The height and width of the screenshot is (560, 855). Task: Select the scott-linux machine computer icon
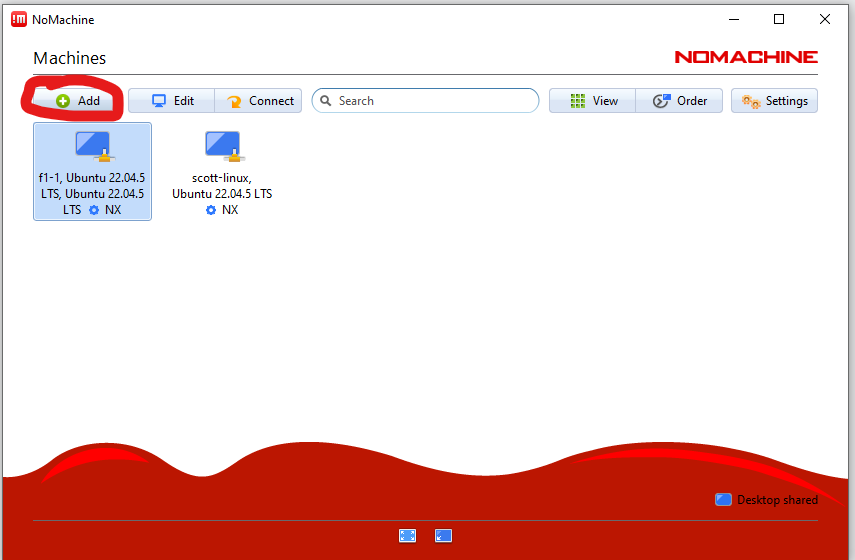click(x=222, y=147)
